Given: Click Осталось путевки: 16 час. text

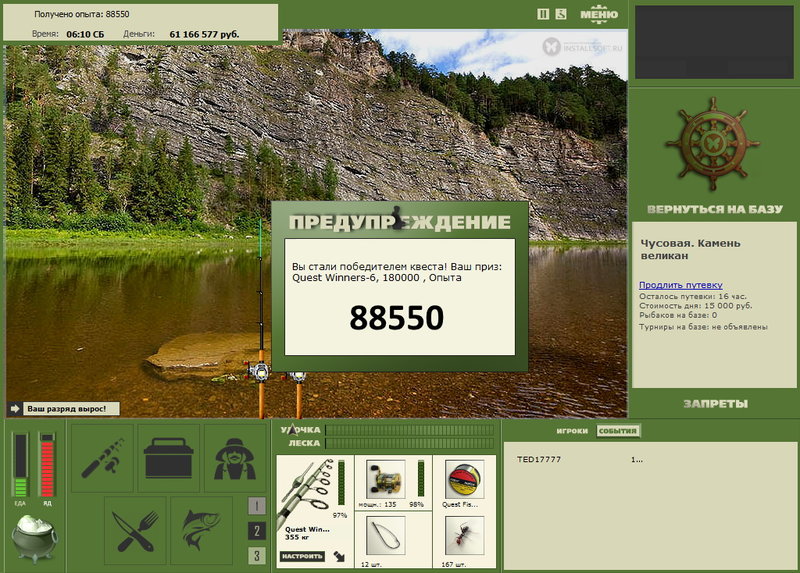Looking at the screenshot, I should click(x=692, y=296).
